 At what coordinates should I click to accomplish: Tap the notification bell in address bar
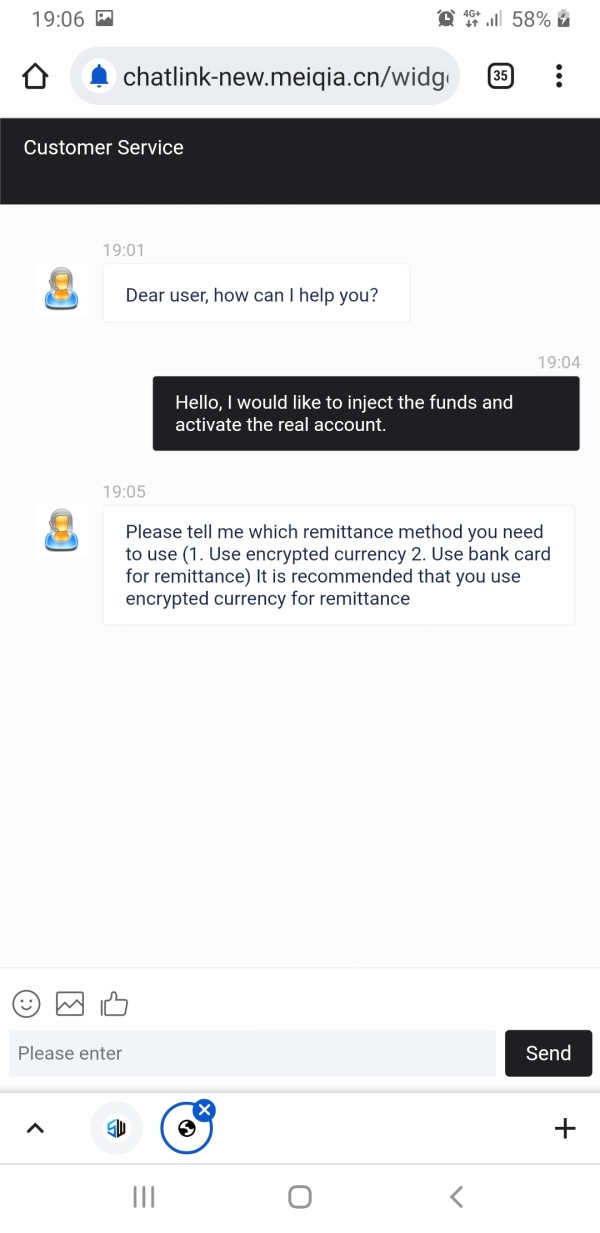click(98, 76)
